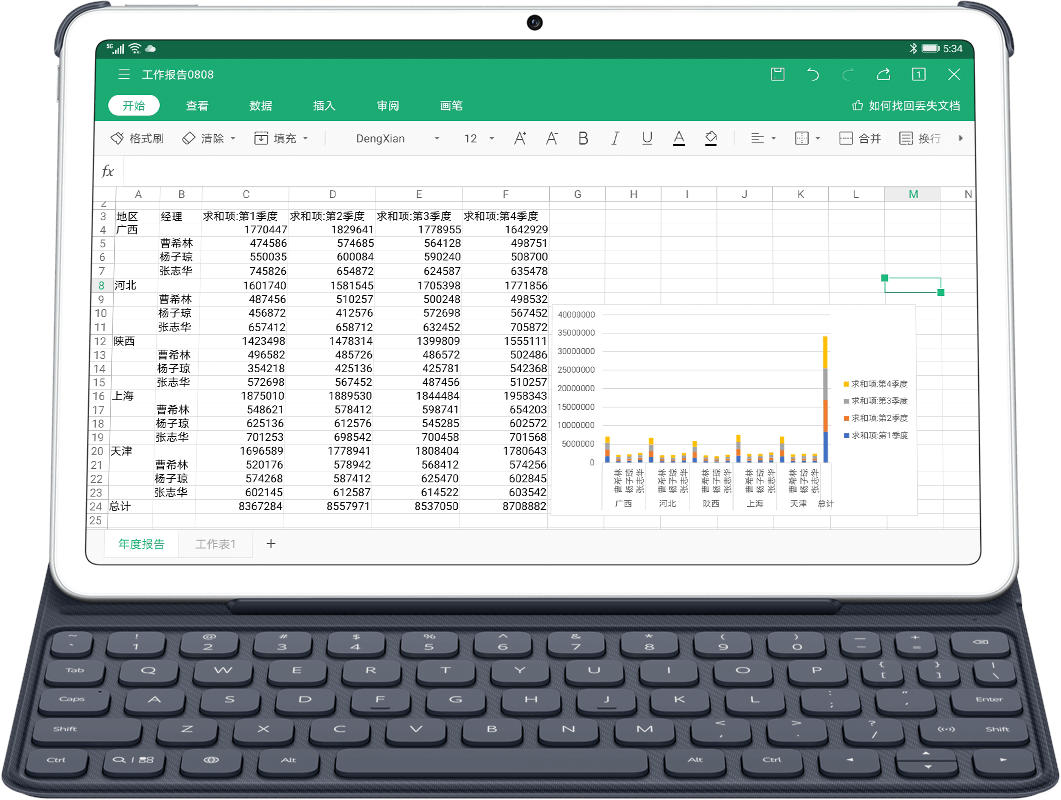Increase font size with the larger A icon

click(520, 138)
